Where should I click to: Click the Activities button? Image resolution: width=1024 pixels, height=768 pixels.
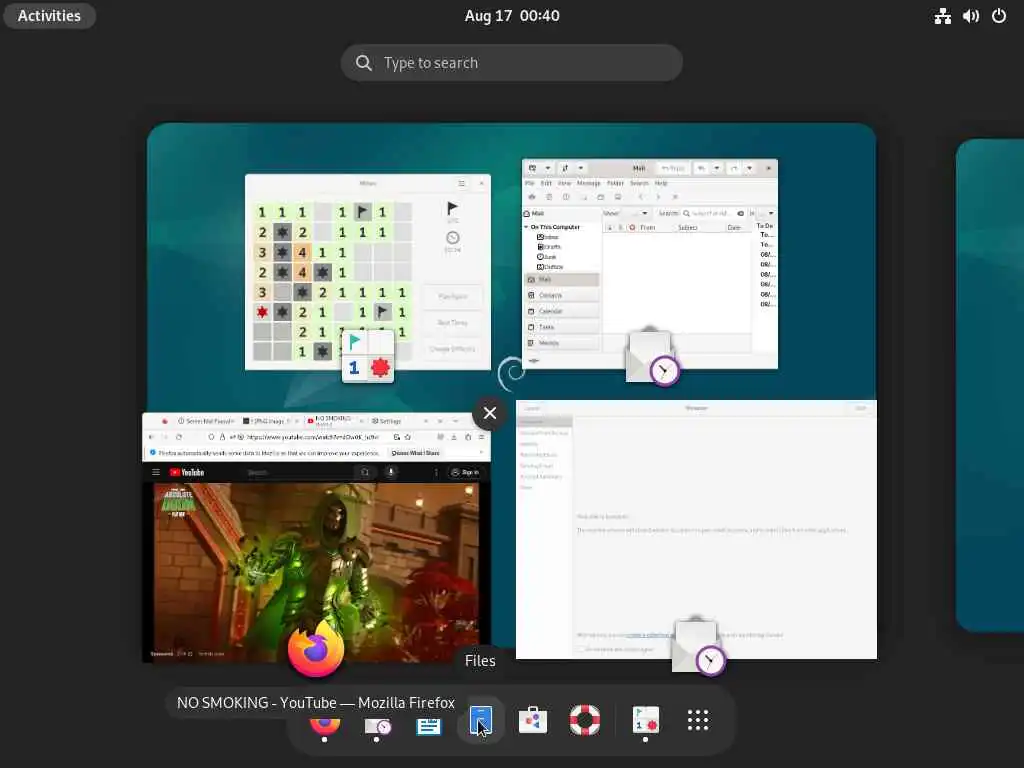coord(50,16)
